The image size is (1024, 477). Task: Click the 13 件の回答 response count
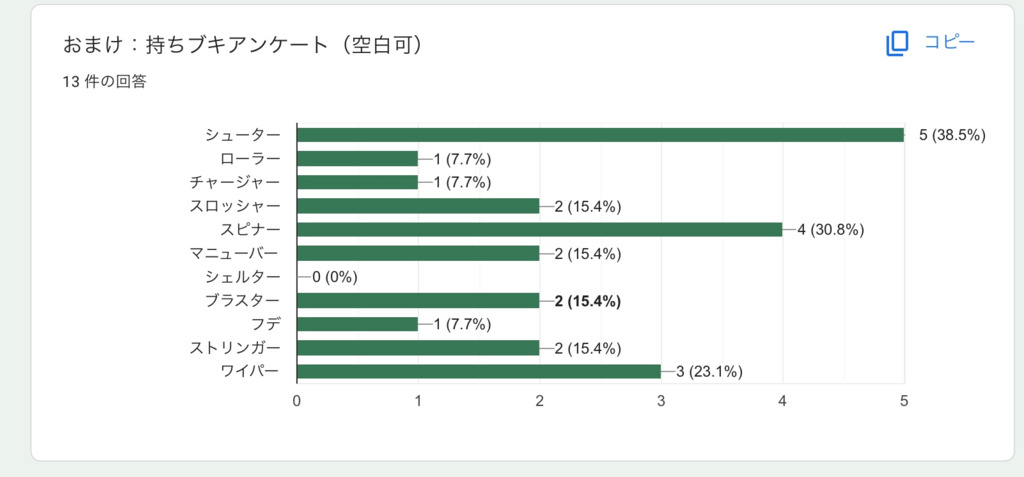point(104,82)
